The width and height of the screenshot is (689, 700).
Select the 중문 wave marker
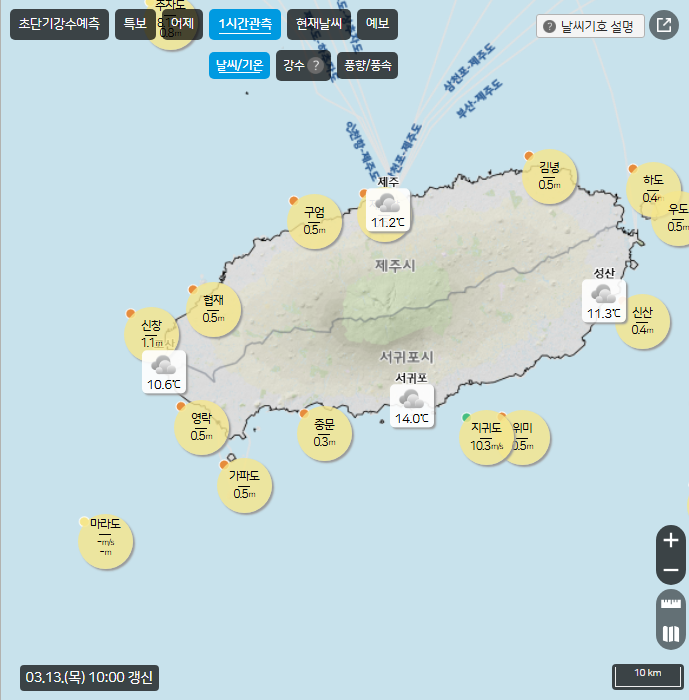325,433
